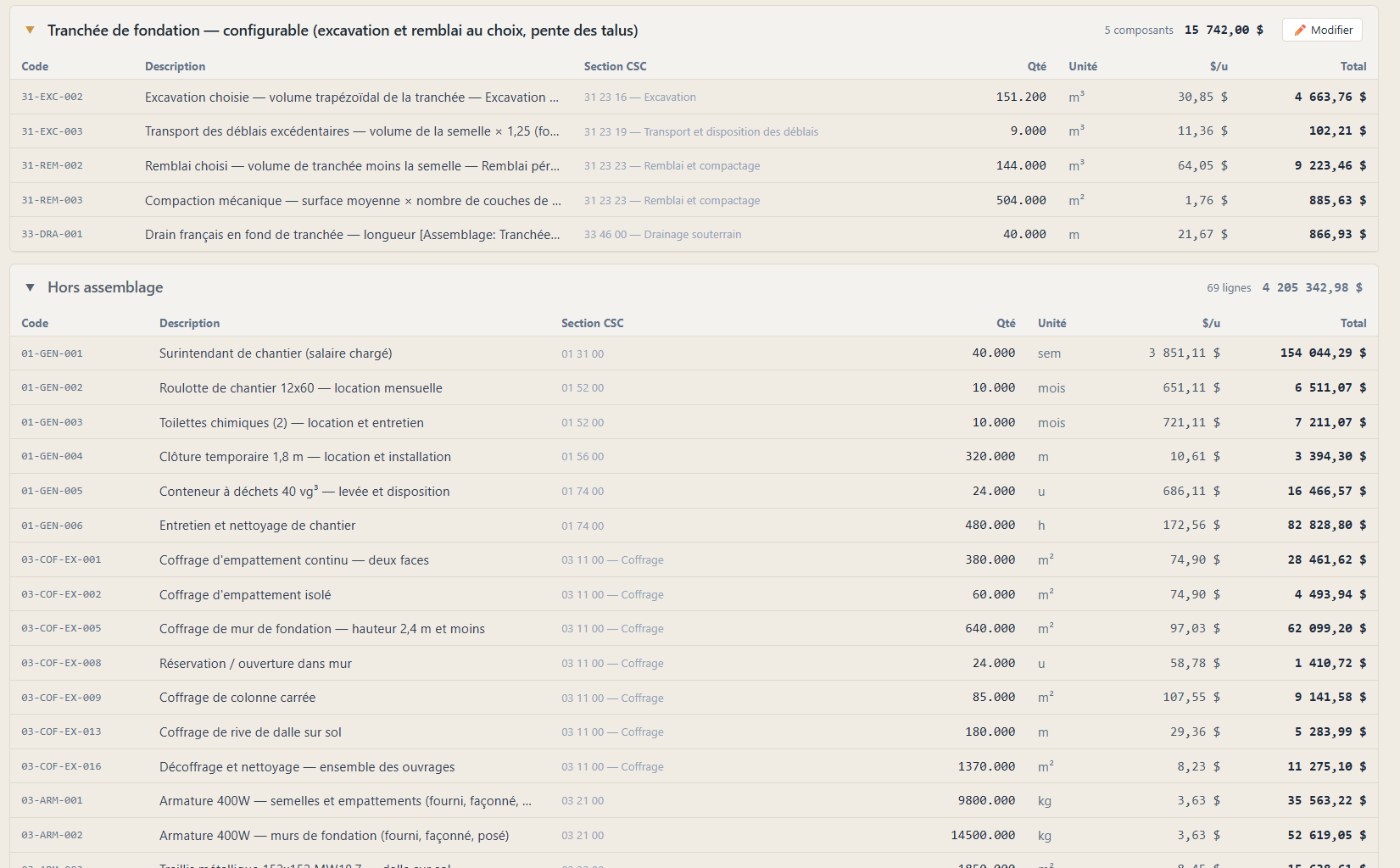Click Armature 400W murs de fondation row

click(x=694, y=835)
